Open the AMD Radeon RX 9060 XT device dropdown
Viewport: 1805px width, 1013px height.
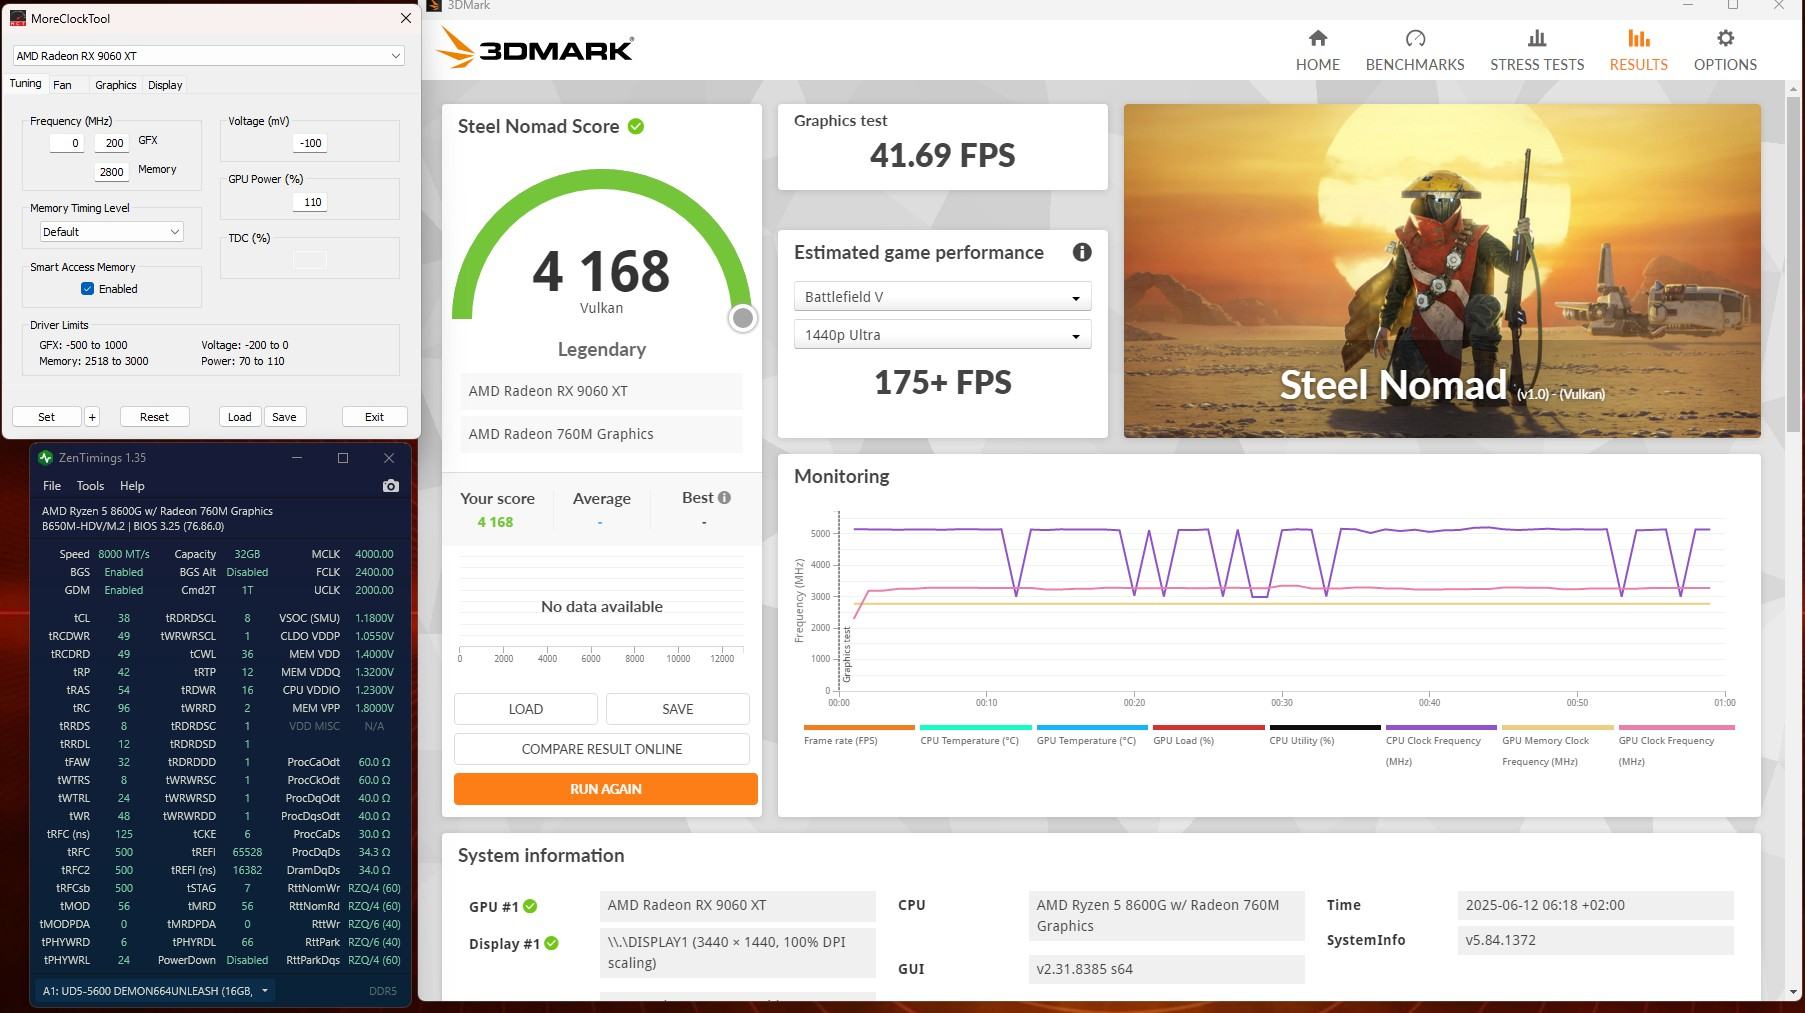pos(208,56)
